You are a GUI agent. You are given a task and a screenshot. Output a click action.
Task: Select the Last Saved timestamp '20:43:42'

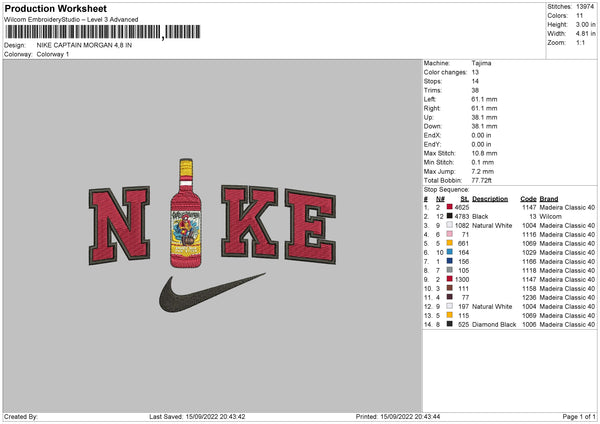coord(232,416)
